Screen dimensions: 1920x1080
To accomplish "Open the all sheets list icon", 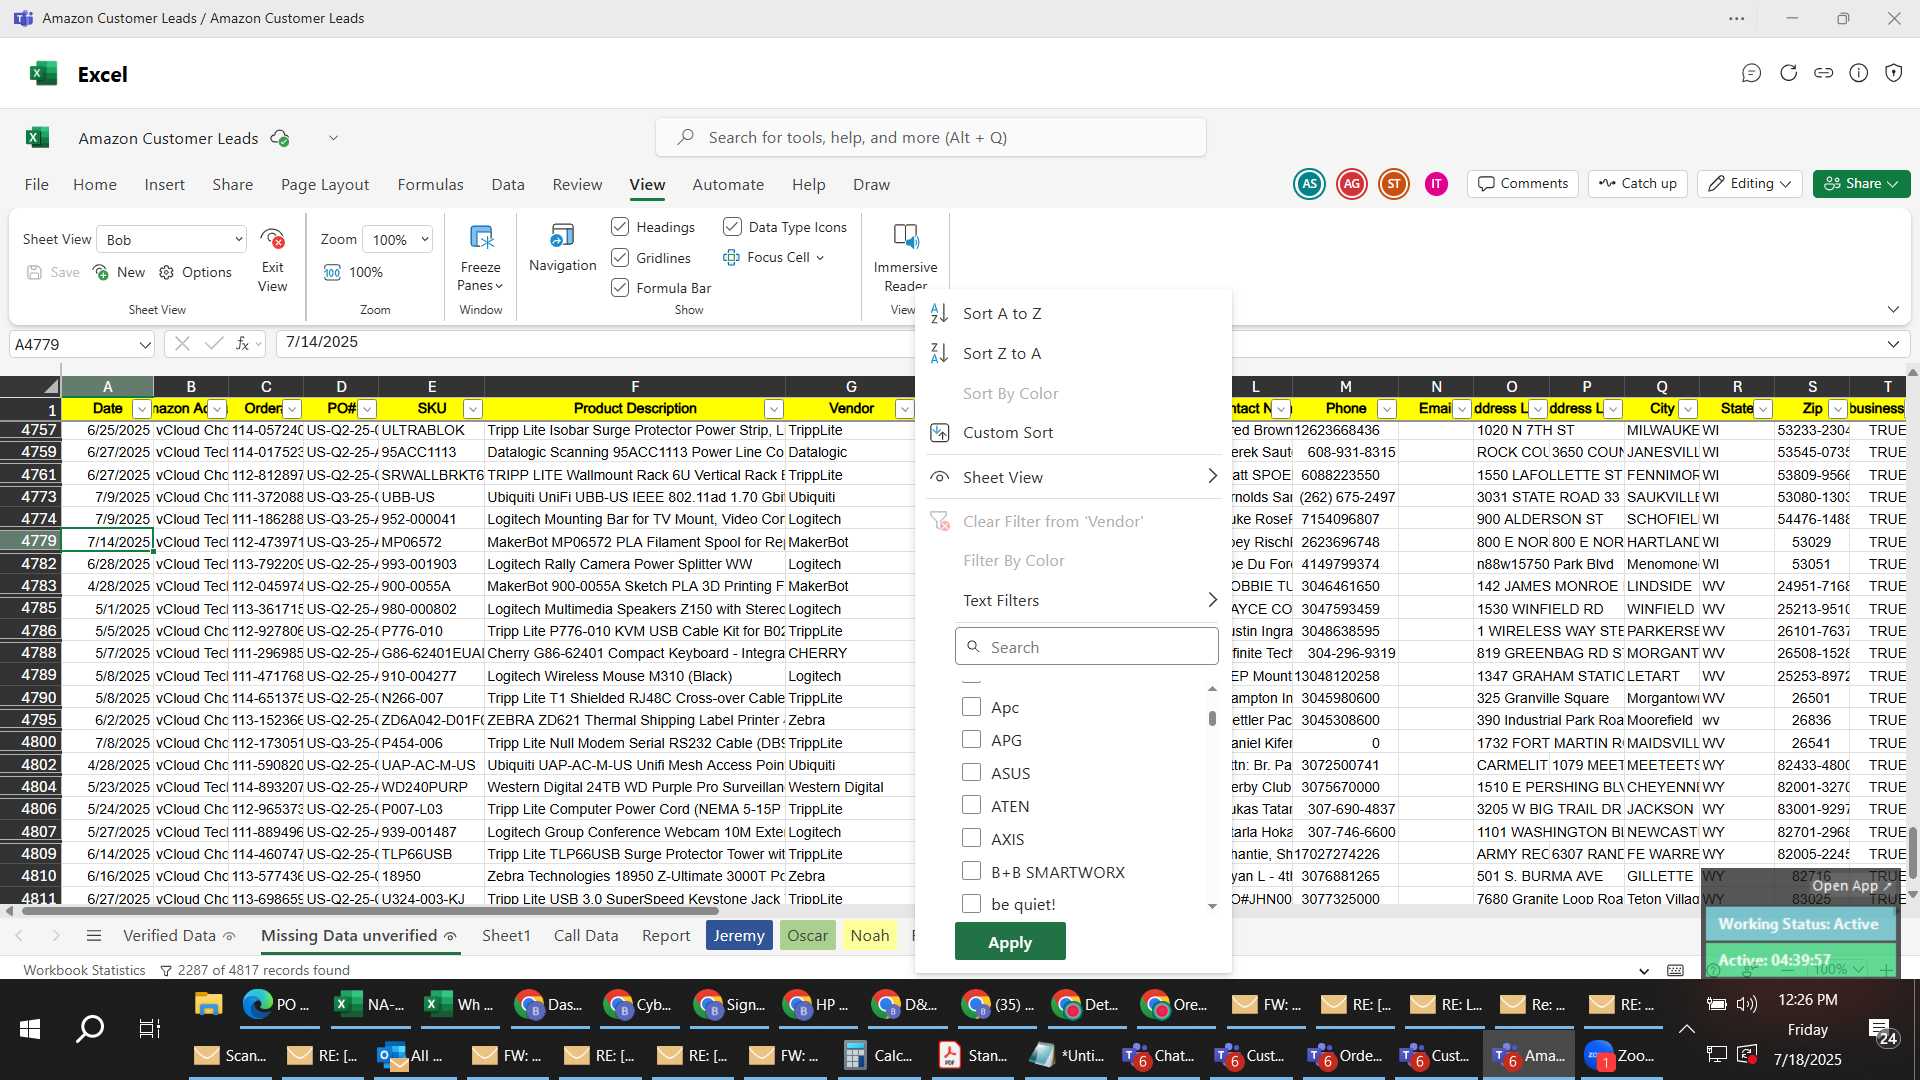I will (x=94, y=936).
